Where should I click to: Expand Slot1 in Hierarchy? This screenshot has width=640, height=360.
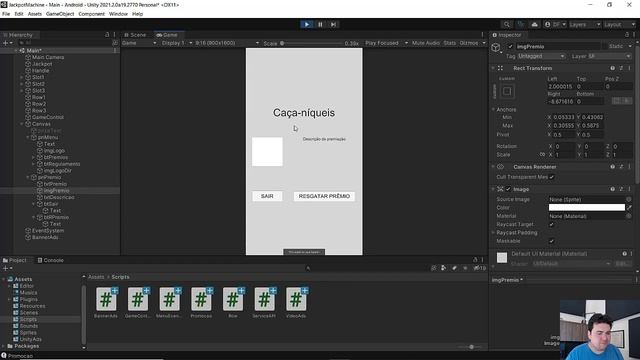(22, 77)
